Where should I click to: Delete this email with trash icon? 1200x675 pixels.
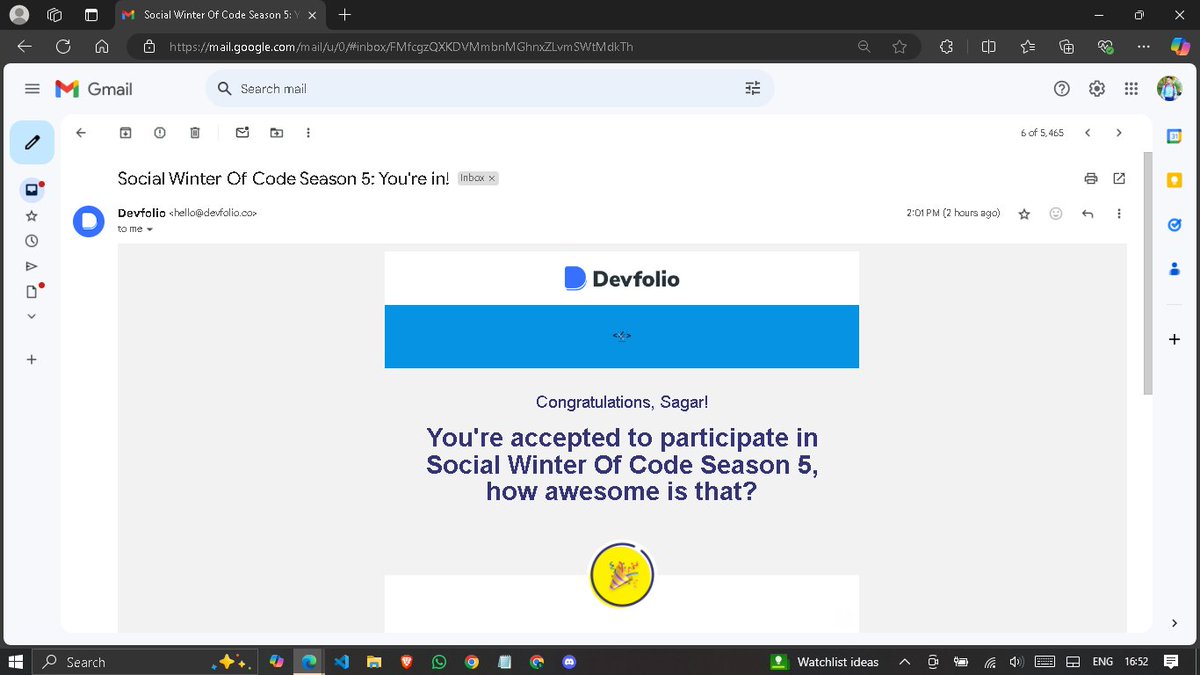click(x=195, y=133)
